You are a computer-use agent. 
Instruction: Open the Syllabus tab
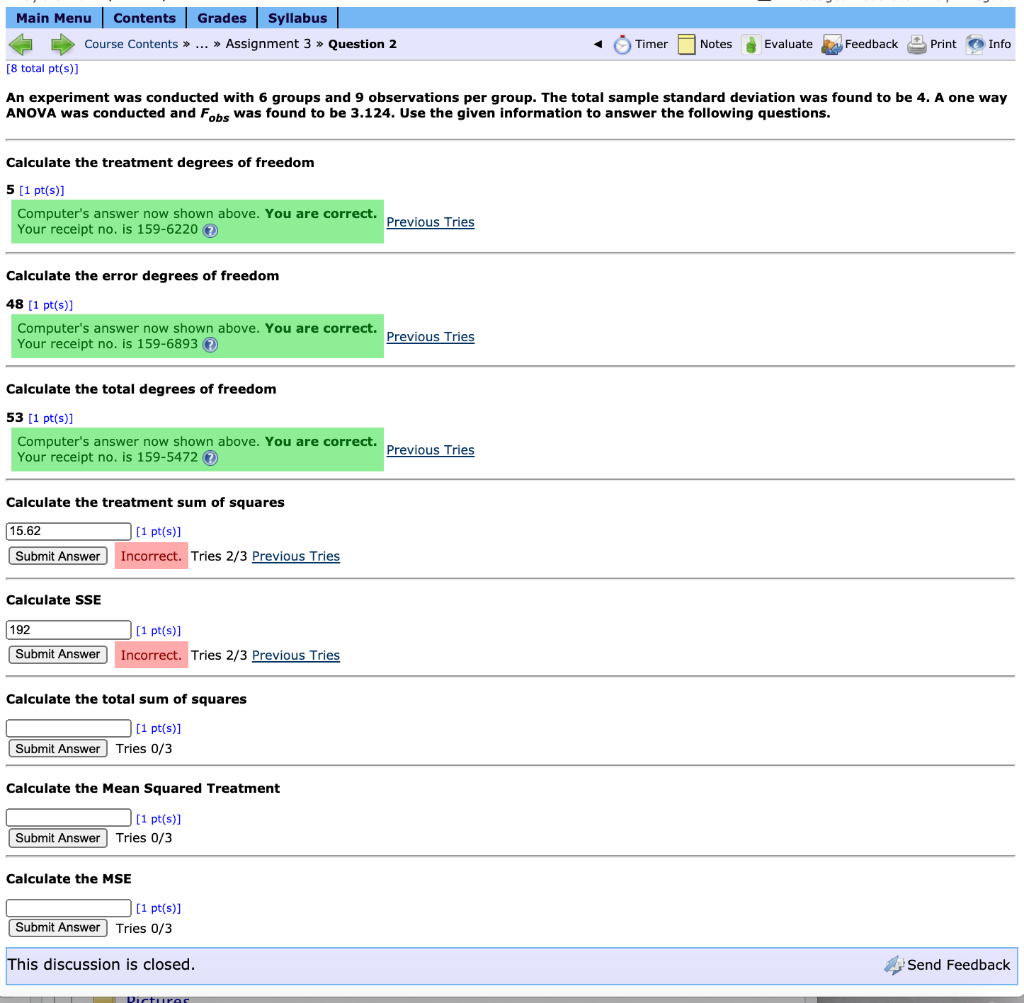tap(296, 17)
